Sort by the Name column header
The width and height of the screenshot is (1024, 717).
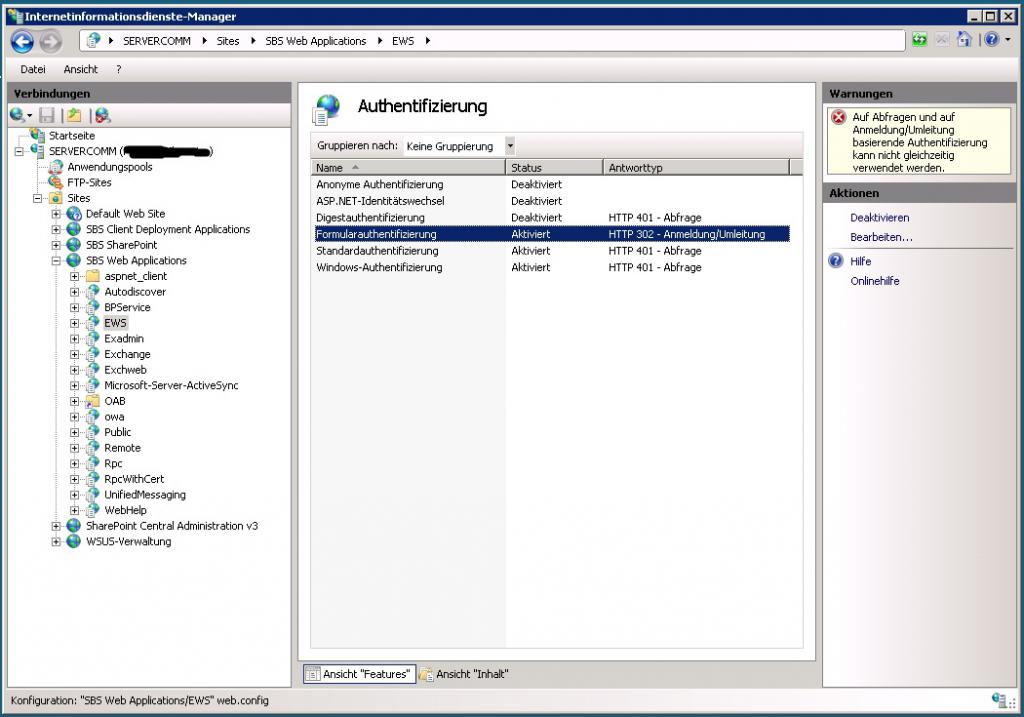coord(408,168)
